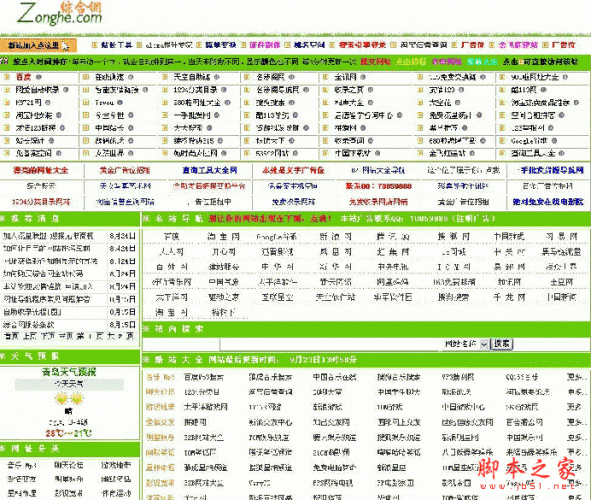Open 搜狐网 in the 名站导航 section

[453, 237]
